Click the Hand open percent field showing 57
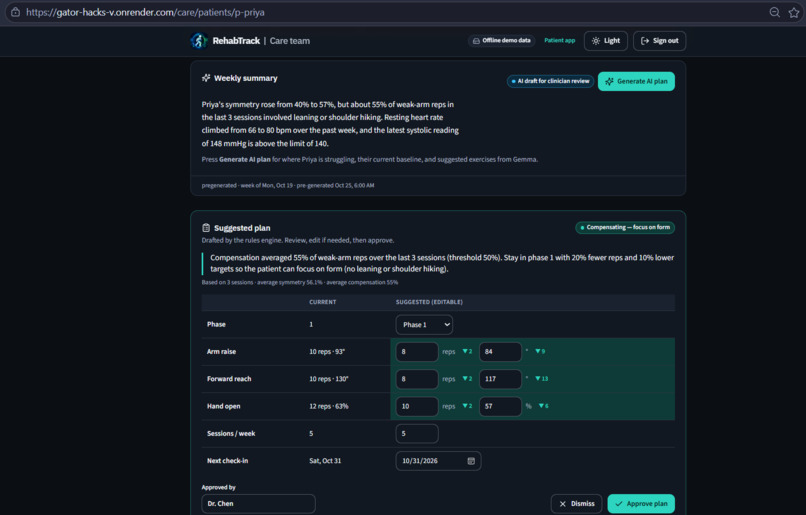The width and height of the screenshot is (806, 515). (500, 406)
